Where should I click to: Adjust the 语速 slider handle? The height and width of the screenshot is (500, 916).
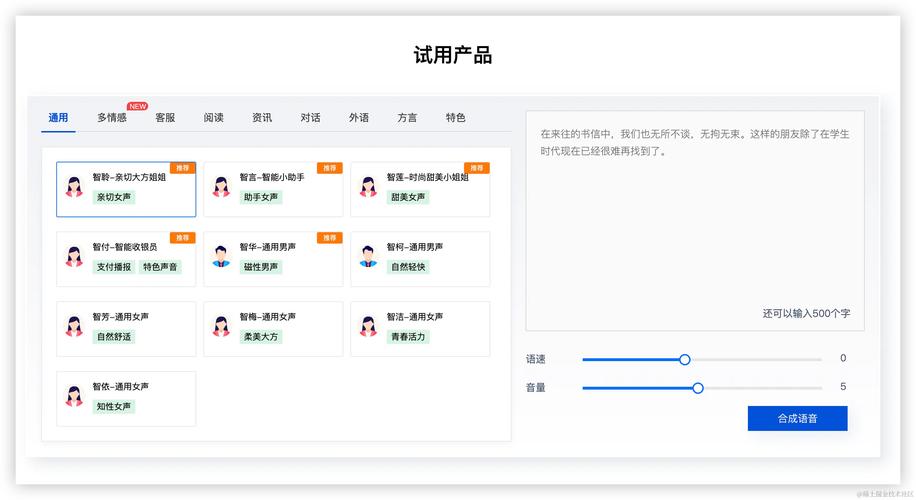(x=685, y=360)
